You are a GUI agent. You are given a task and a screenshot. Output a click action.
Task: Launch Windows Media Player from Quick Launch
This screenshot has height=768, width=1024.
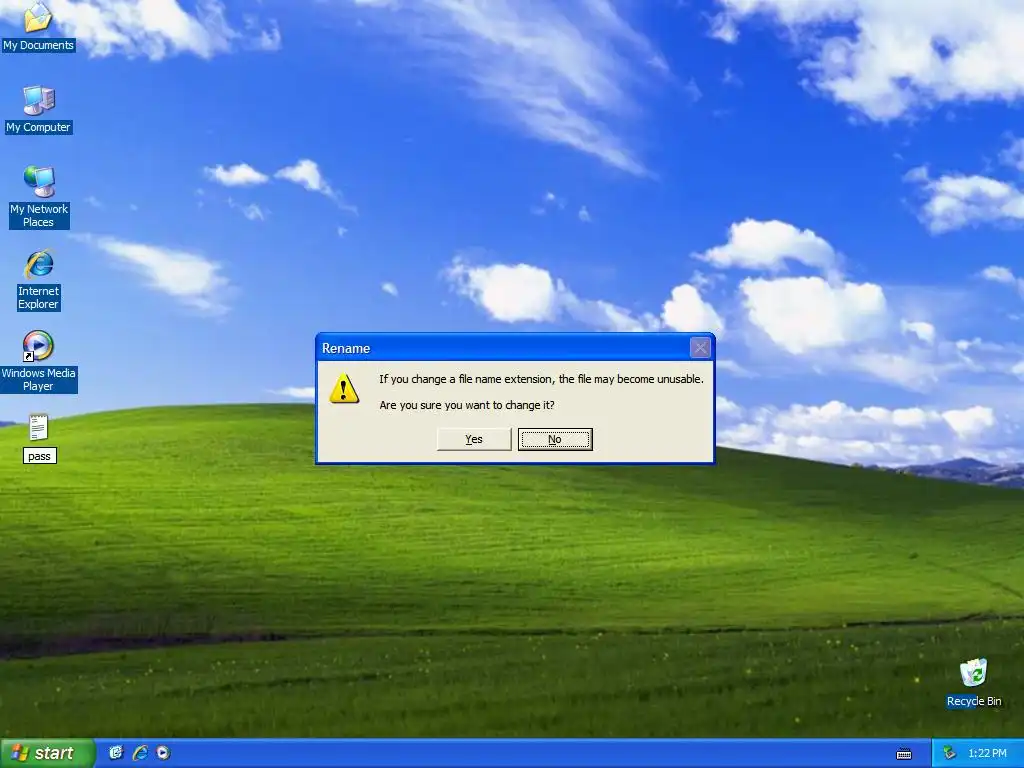tap(163, 753)
